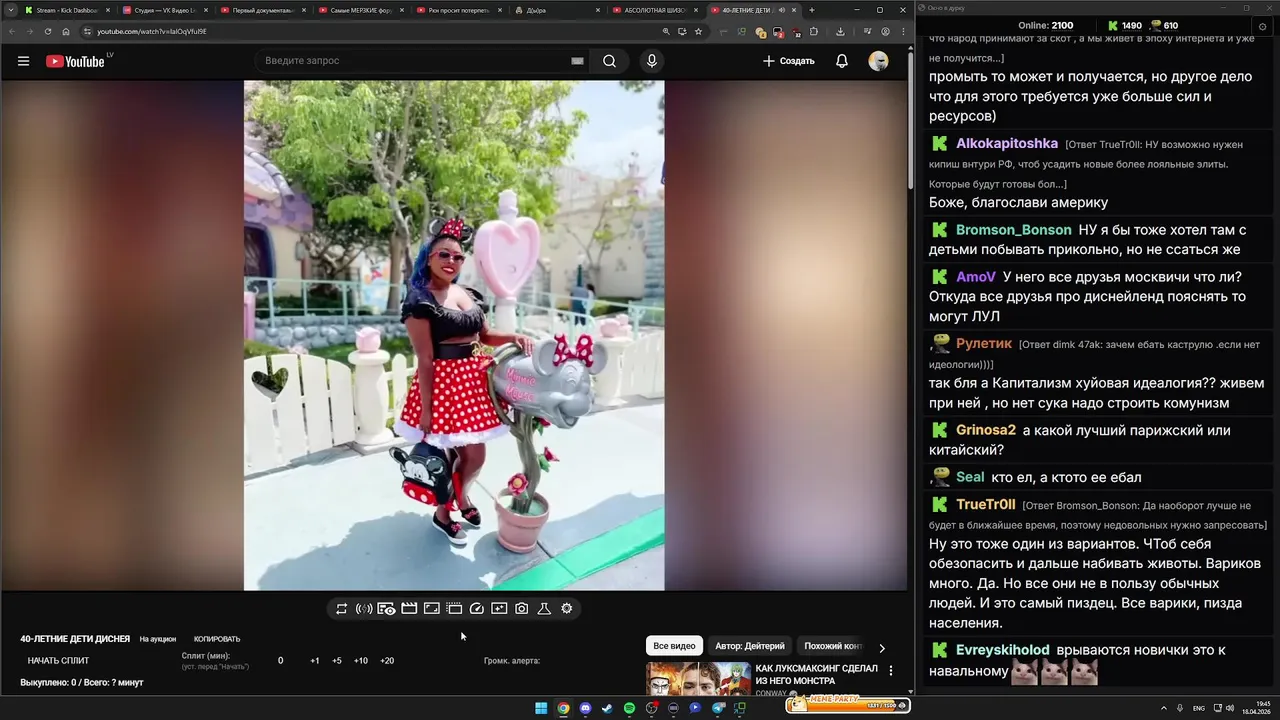Screen dimensions: 1280x720
Task: Open Discord from the taskbar
Action: (x=585, y=708)
